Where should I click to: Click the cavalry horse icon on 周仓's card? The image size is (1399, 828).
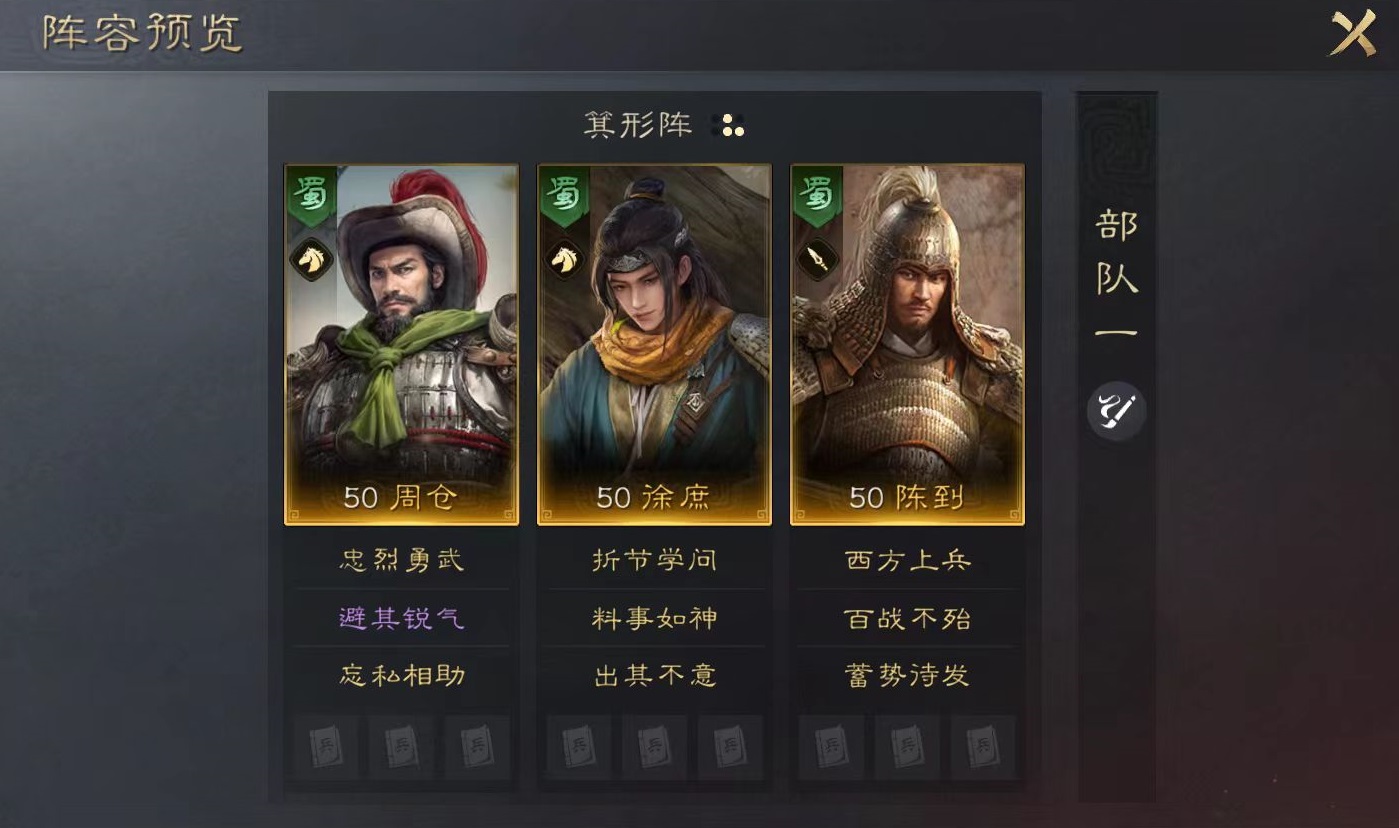tap(310, 260)
